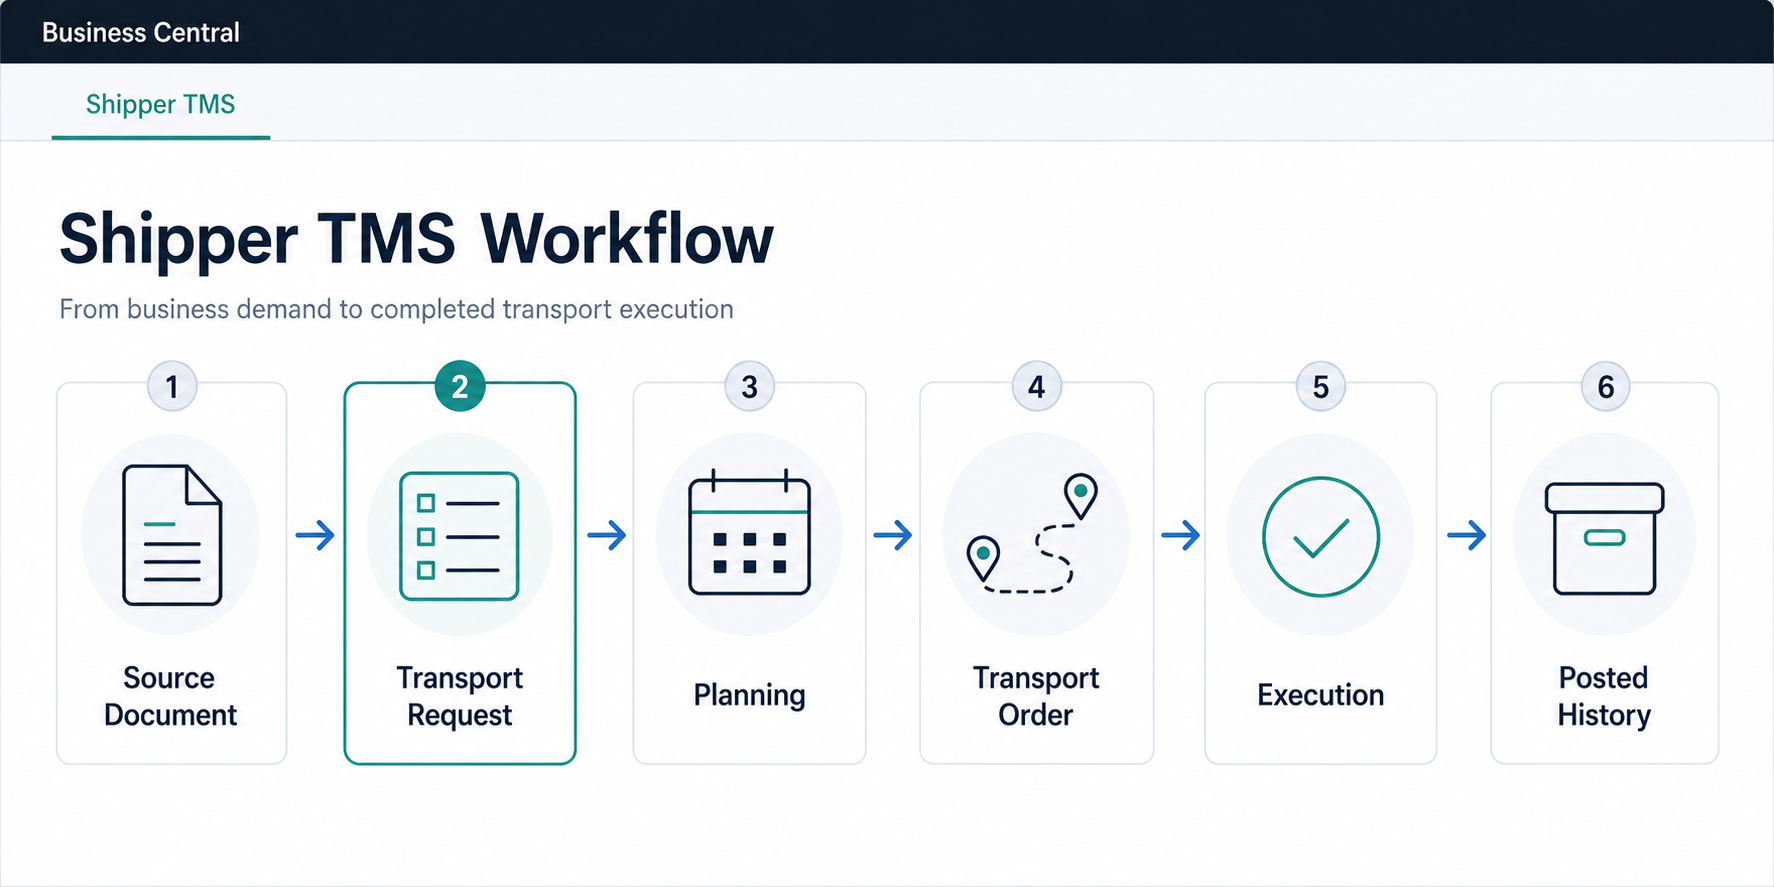The height and width of the screenshot is (887, 1774).
Task: Click the Source Document page icon
Action: coord(172,535)
